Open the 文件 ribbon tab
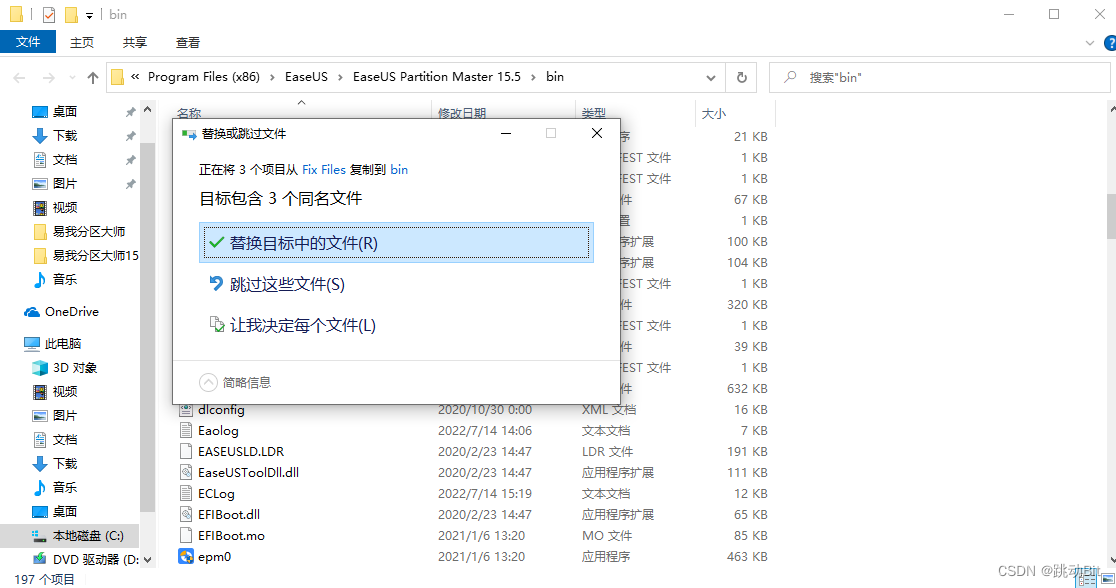 (x=28, y=42)
